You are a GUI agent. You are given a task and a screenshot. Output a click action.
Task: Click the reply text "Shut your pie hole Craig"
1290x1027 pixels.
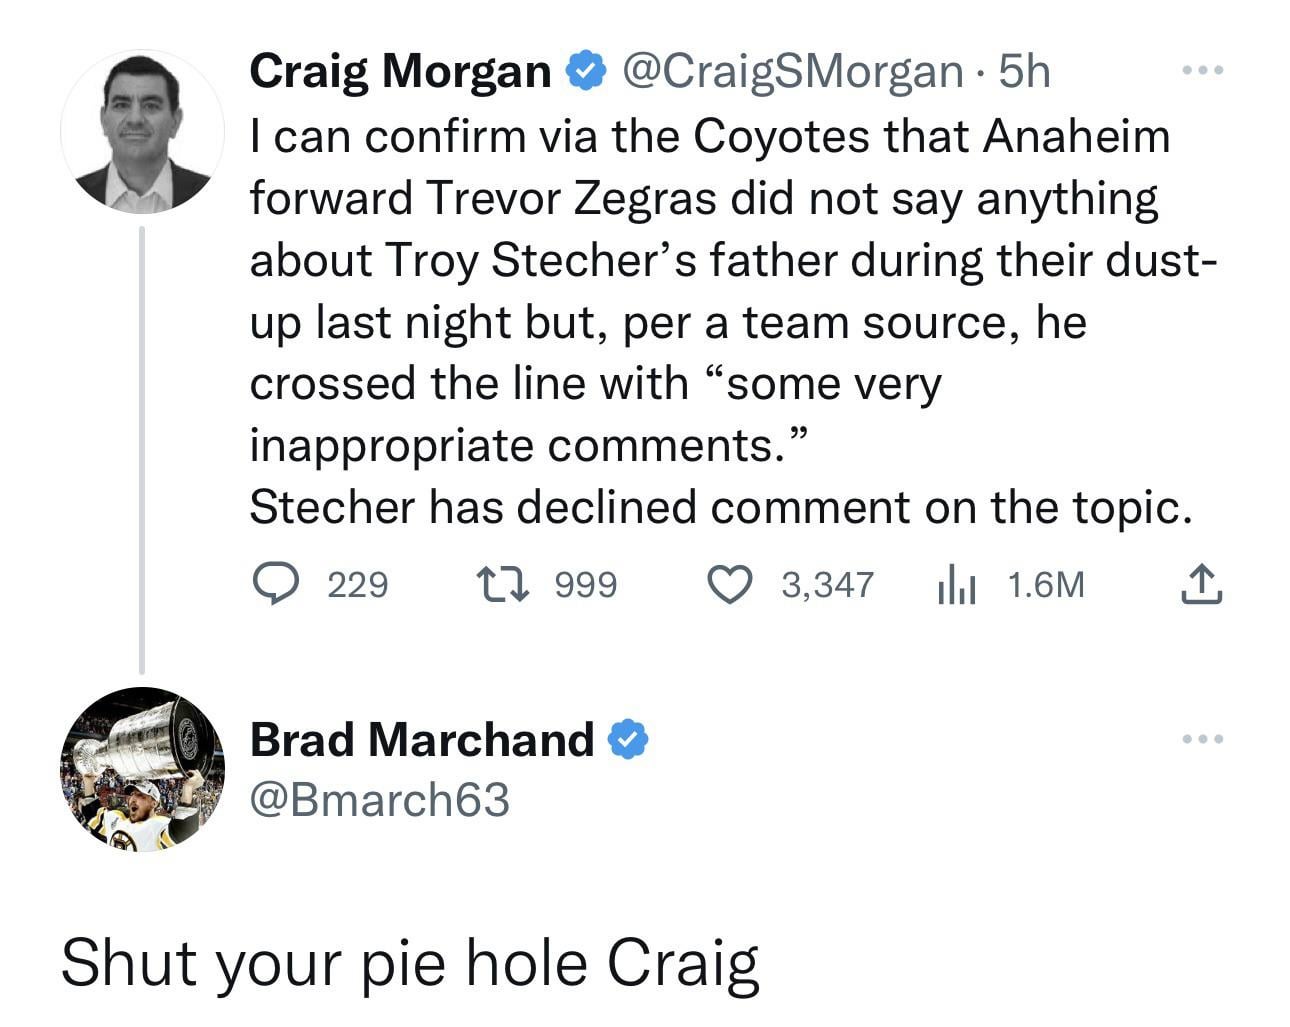410,963
